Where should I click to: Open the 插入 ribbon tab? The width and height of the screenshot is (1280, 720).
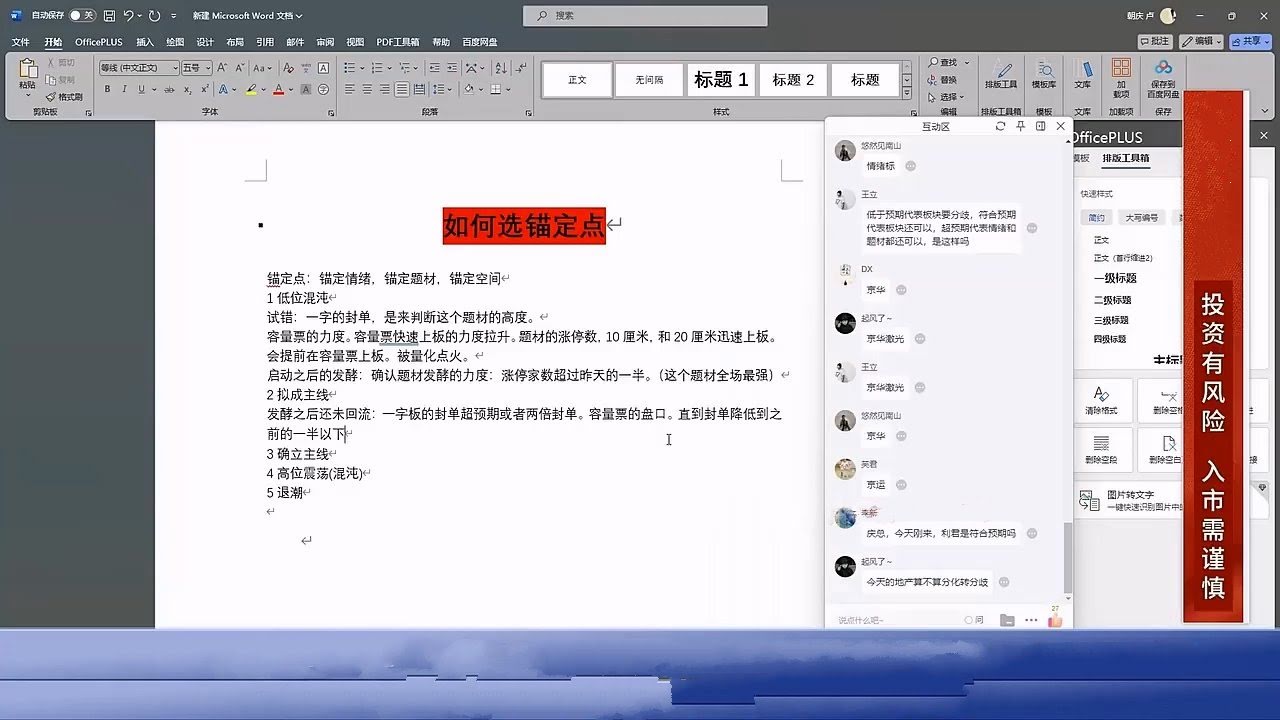click(145, 42)
